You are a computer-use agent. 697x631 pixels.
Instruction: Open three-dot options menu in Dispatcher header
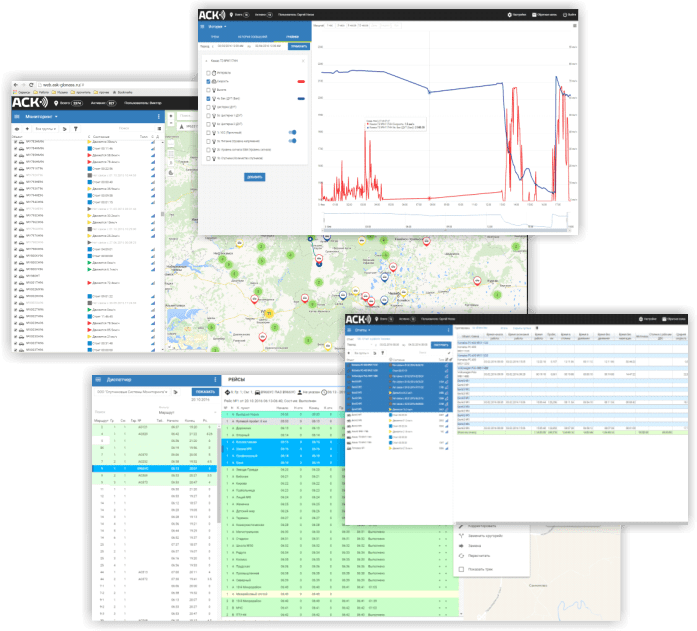pos(216,380)
